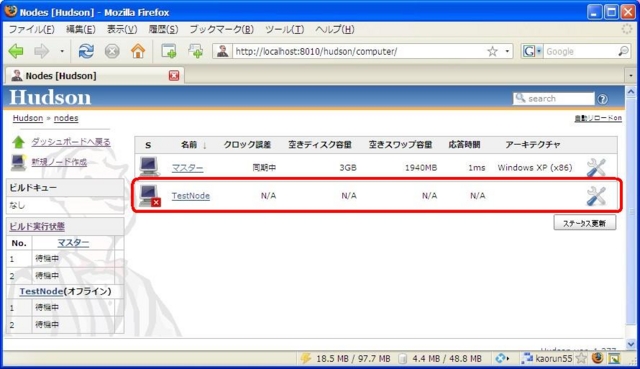Screen dimensions: 640x369
Task: Click the Google search input box
Action: [580, 51]
